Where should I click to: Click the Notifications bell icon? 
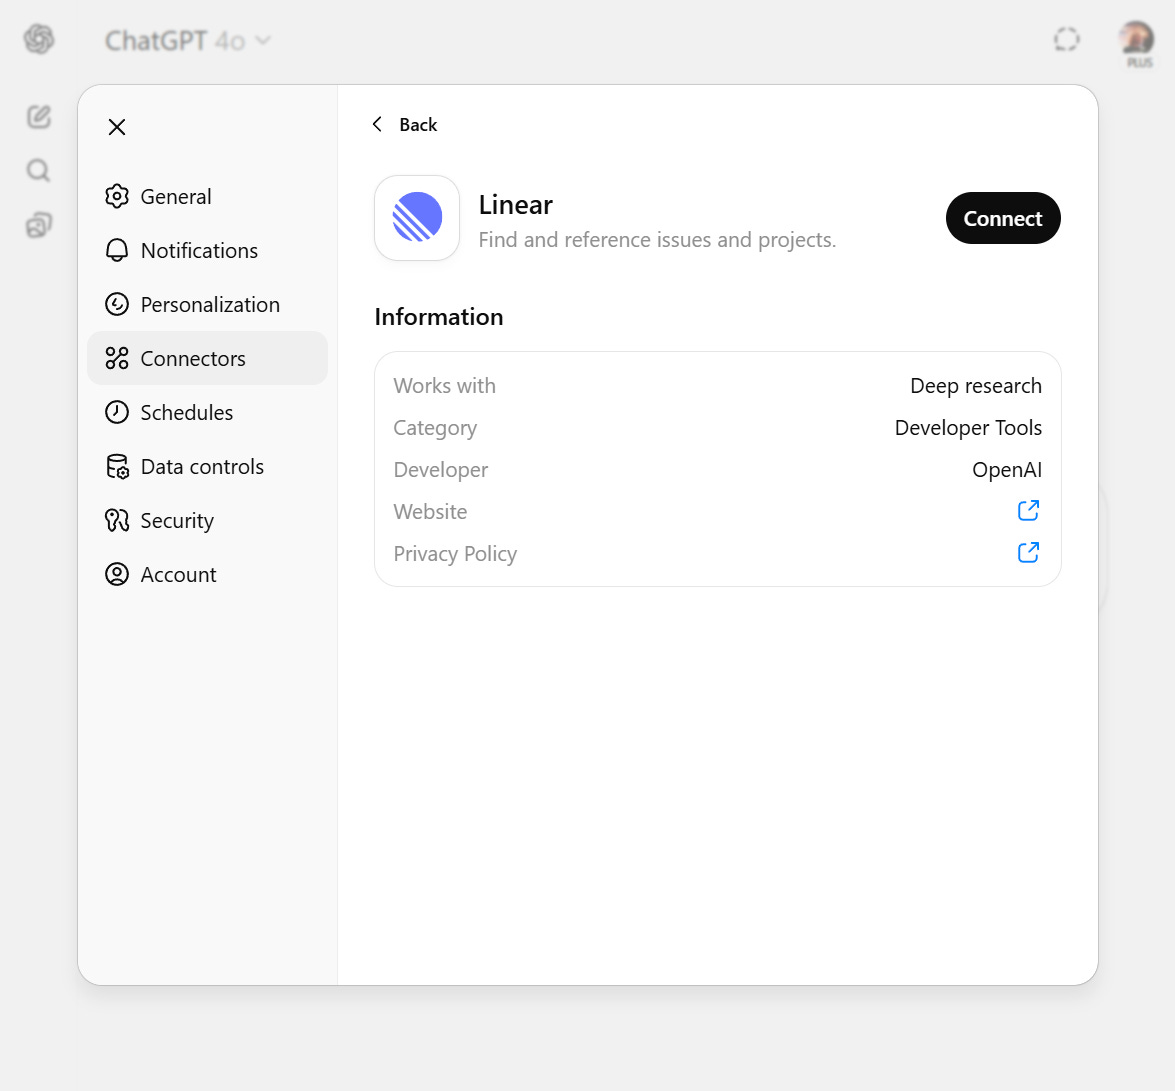[x=117, y=250]
